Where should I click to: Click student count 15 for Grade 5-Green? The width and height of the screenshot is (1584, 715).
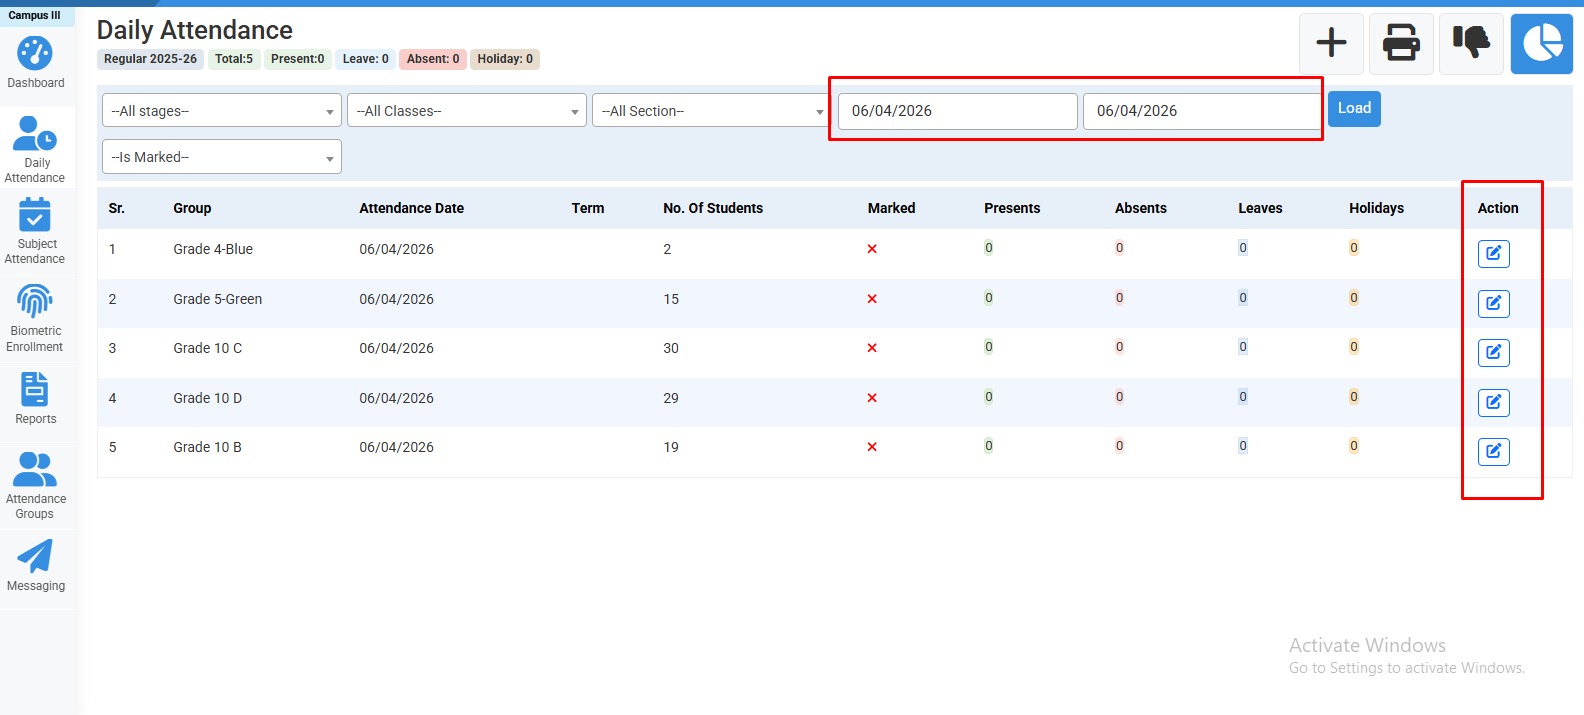point(671,299)
